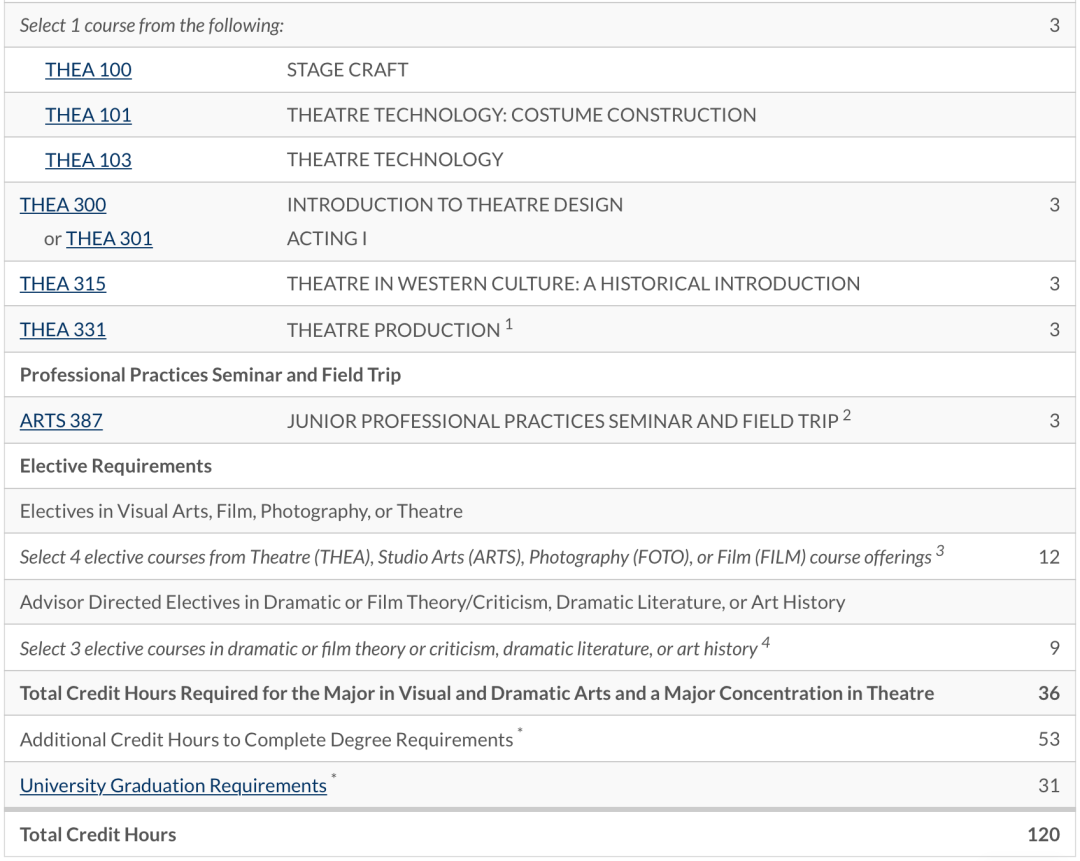Click footnote 1 beside THEATRE PRODUCTION
This screenshot has height=861, width=1080.
point(509,325)
